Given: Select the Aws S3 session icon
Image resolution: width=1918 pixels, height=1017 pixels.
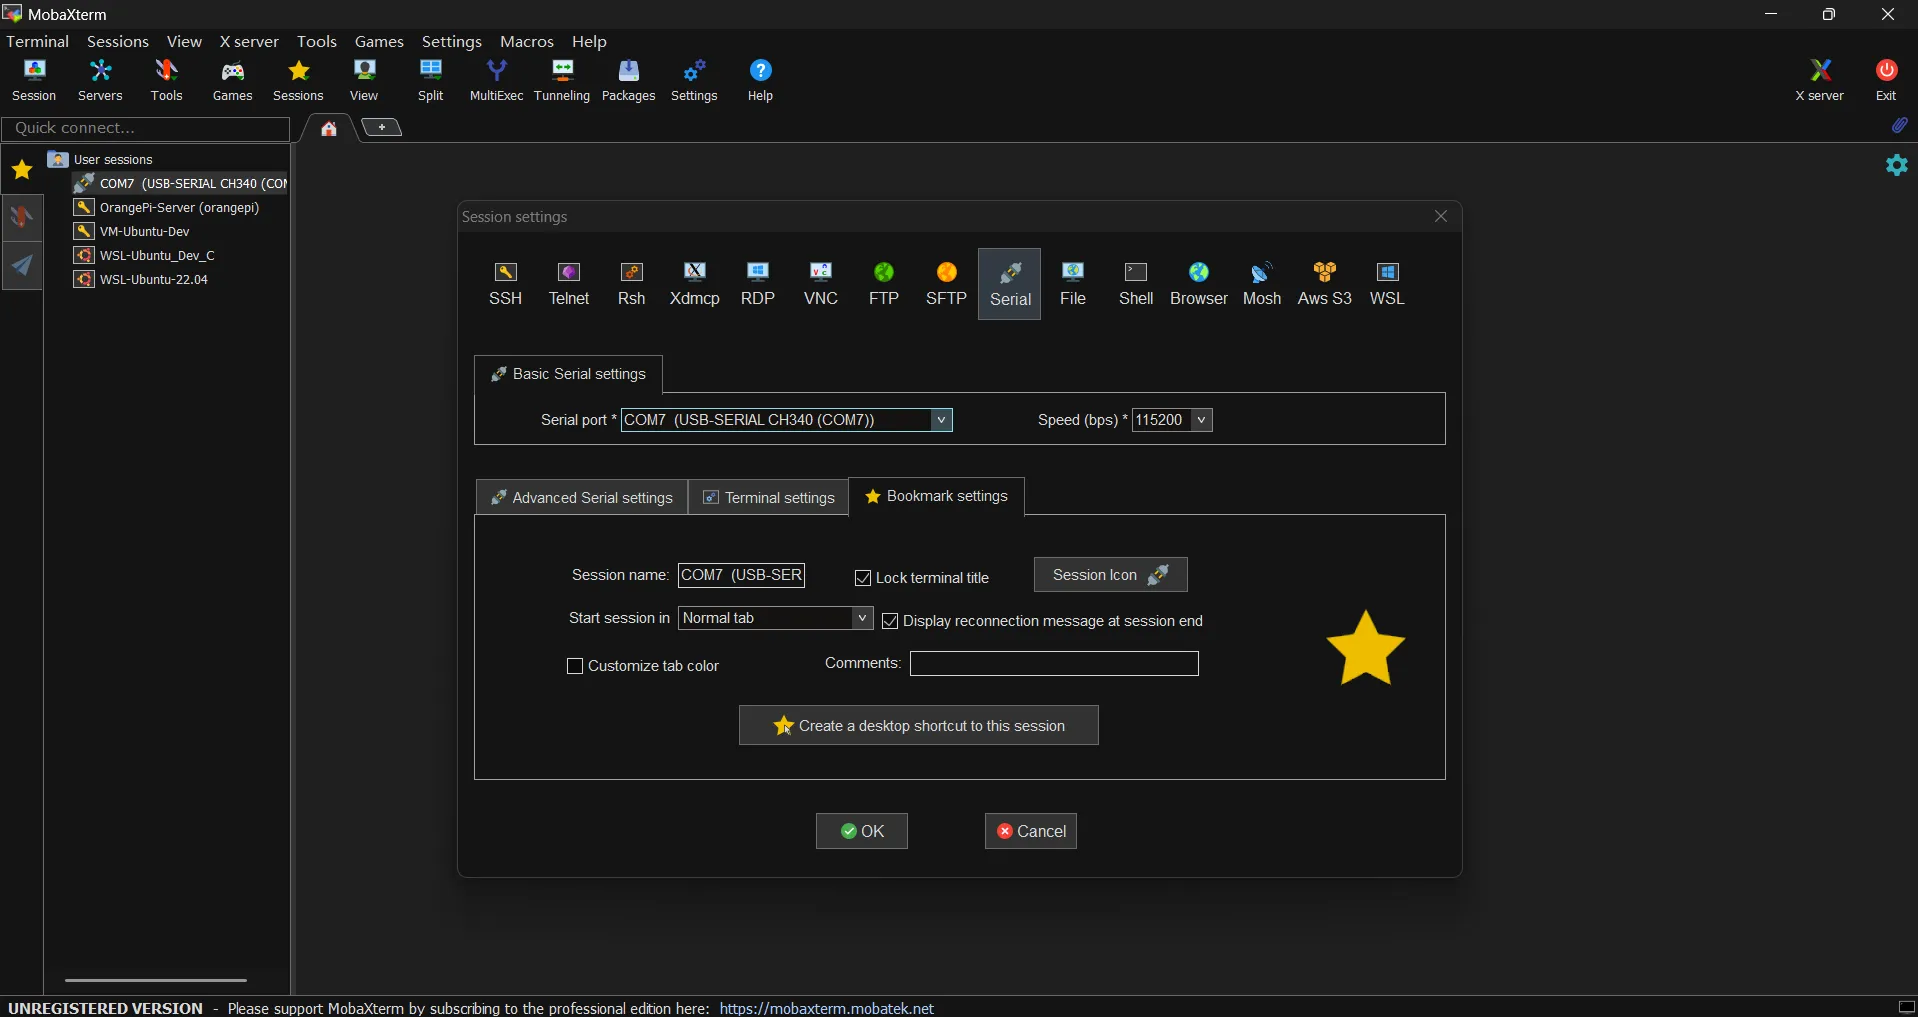Looking at the screenshot, I should (1324, 284).
